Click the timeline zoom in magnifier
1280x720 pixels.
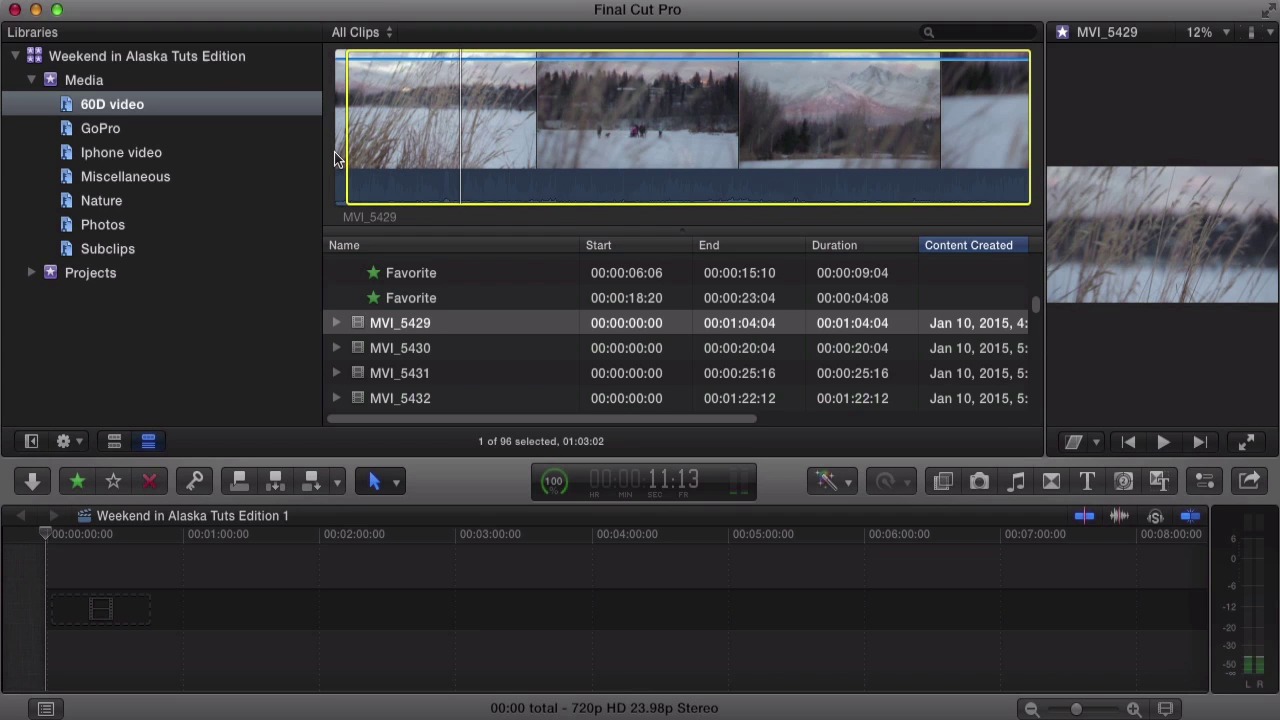(1134, 709)
